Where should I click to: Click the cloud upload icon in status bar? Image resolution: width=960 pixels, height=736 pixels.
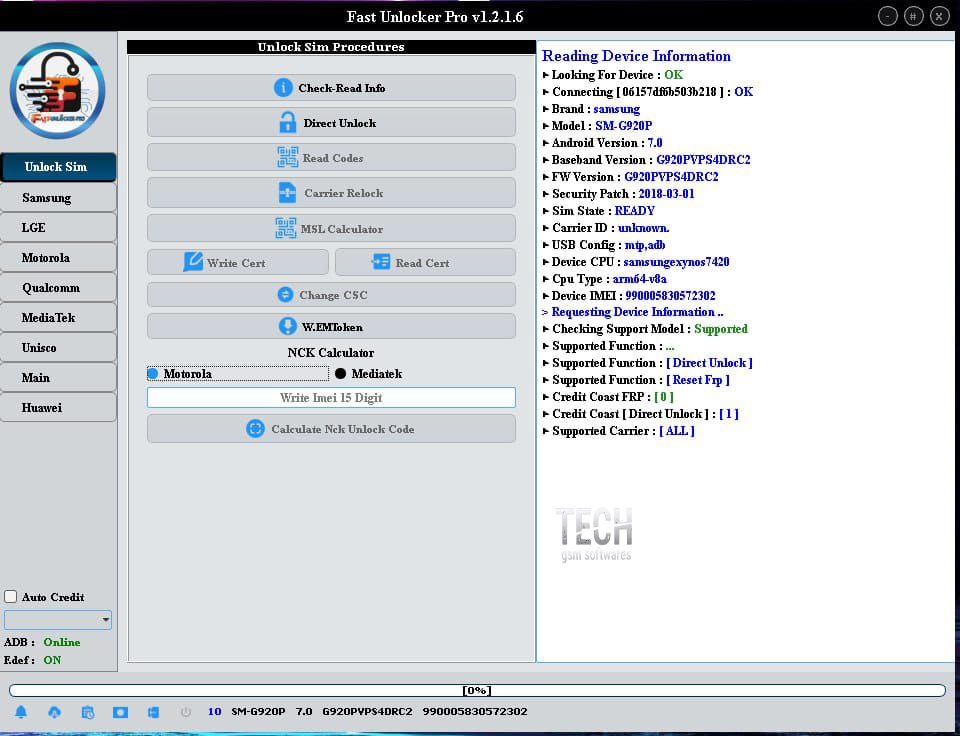coord(54,712)
